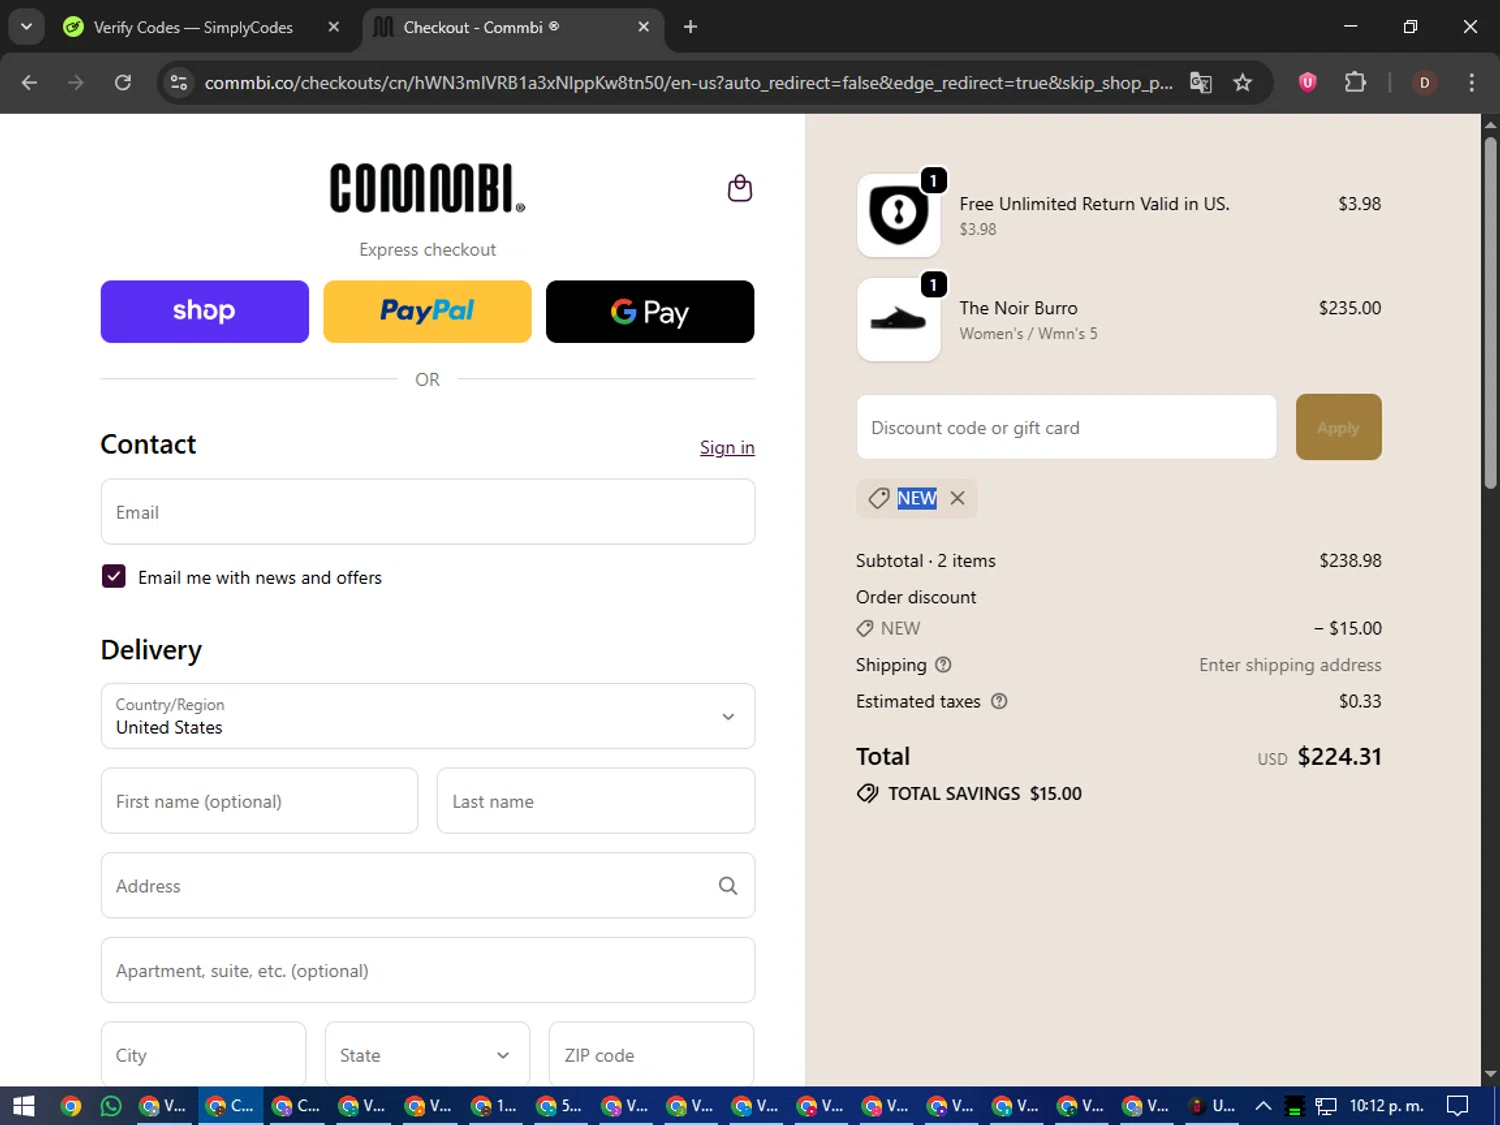
Task: Bookmark this page with the star icon
Action: (1243, 83)
